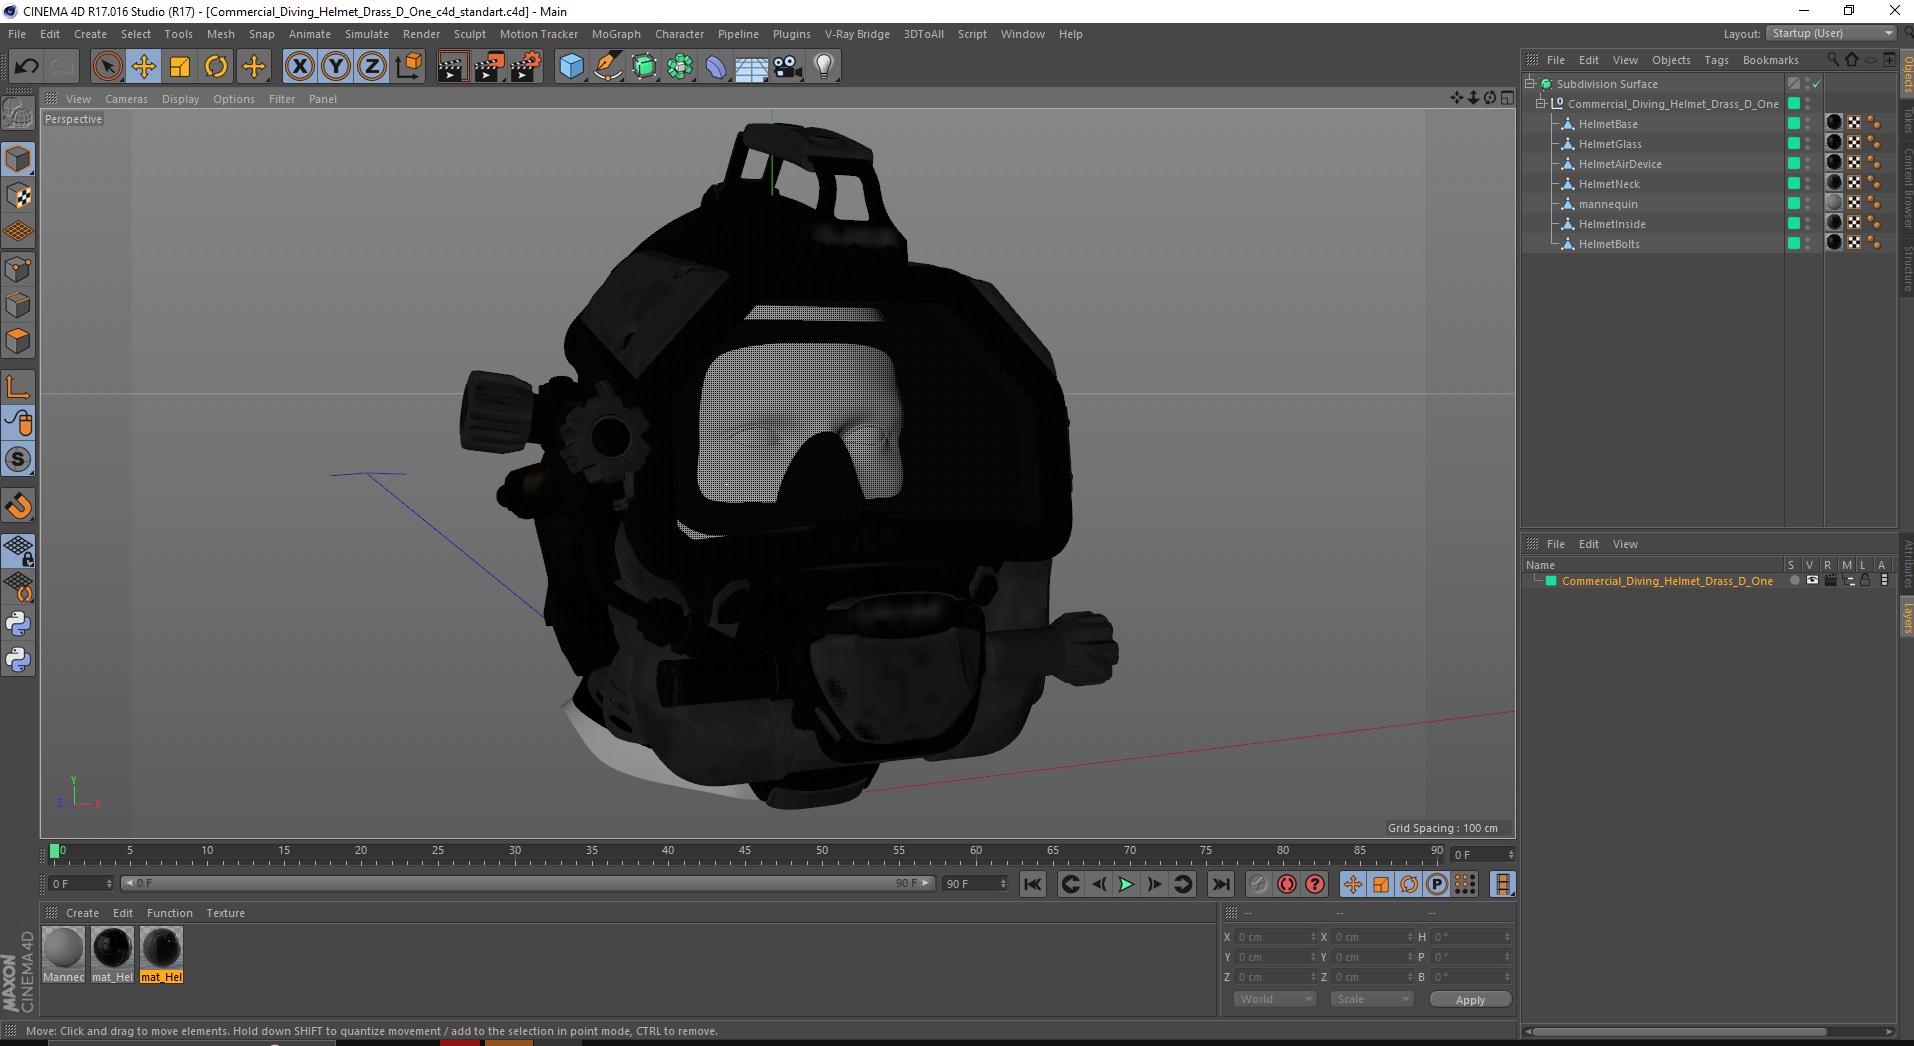Toggle HelmetNeck visibility dots
The image size is (1914, 1046).
click(x=1807, y=184)
